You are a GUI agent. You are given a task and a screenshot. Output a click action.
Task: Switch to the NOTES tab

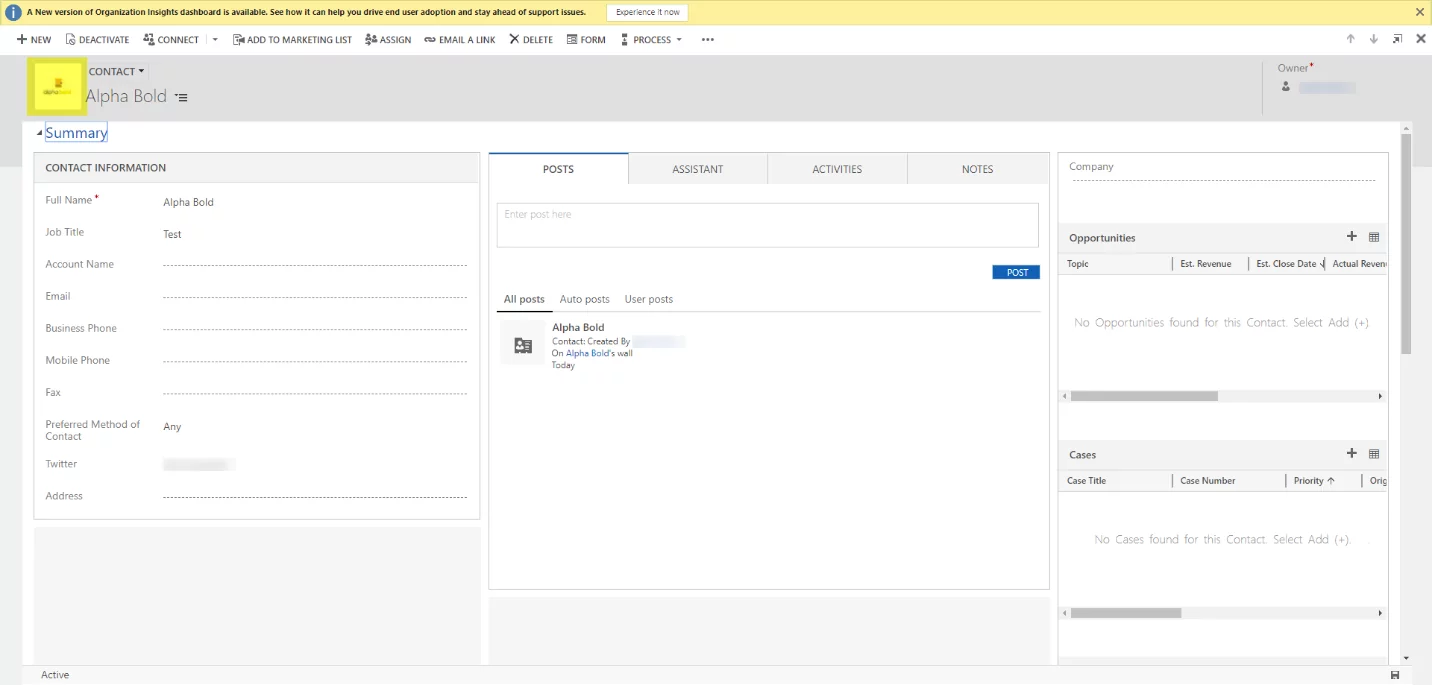click(x=977, y=169)
